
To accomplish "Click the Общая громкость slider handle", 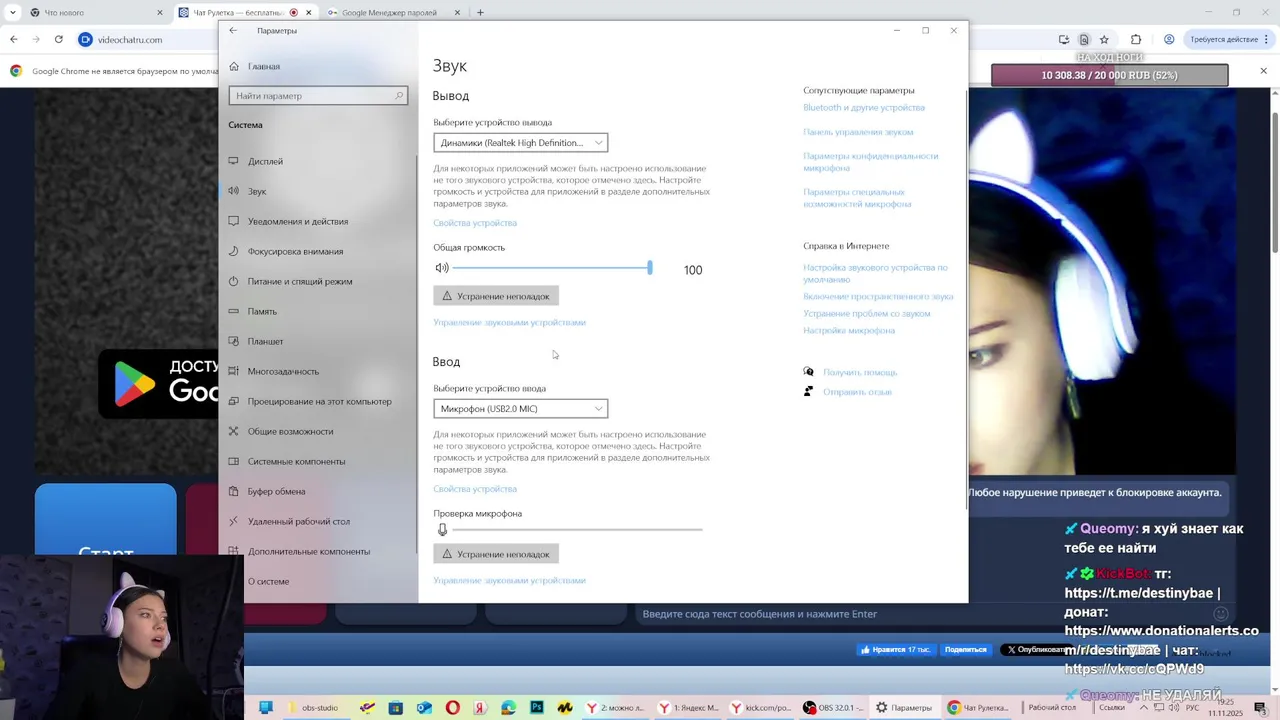I will (650, 268).
